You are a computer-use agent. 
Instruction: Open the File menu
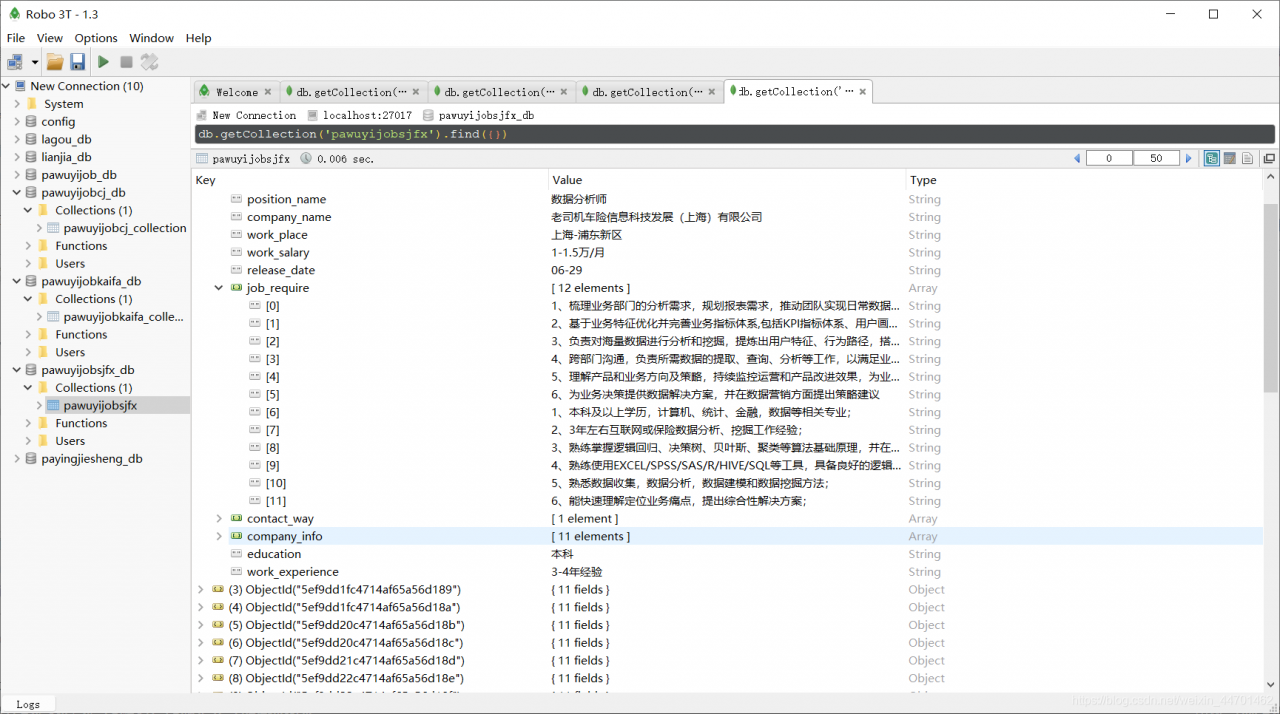16,38
